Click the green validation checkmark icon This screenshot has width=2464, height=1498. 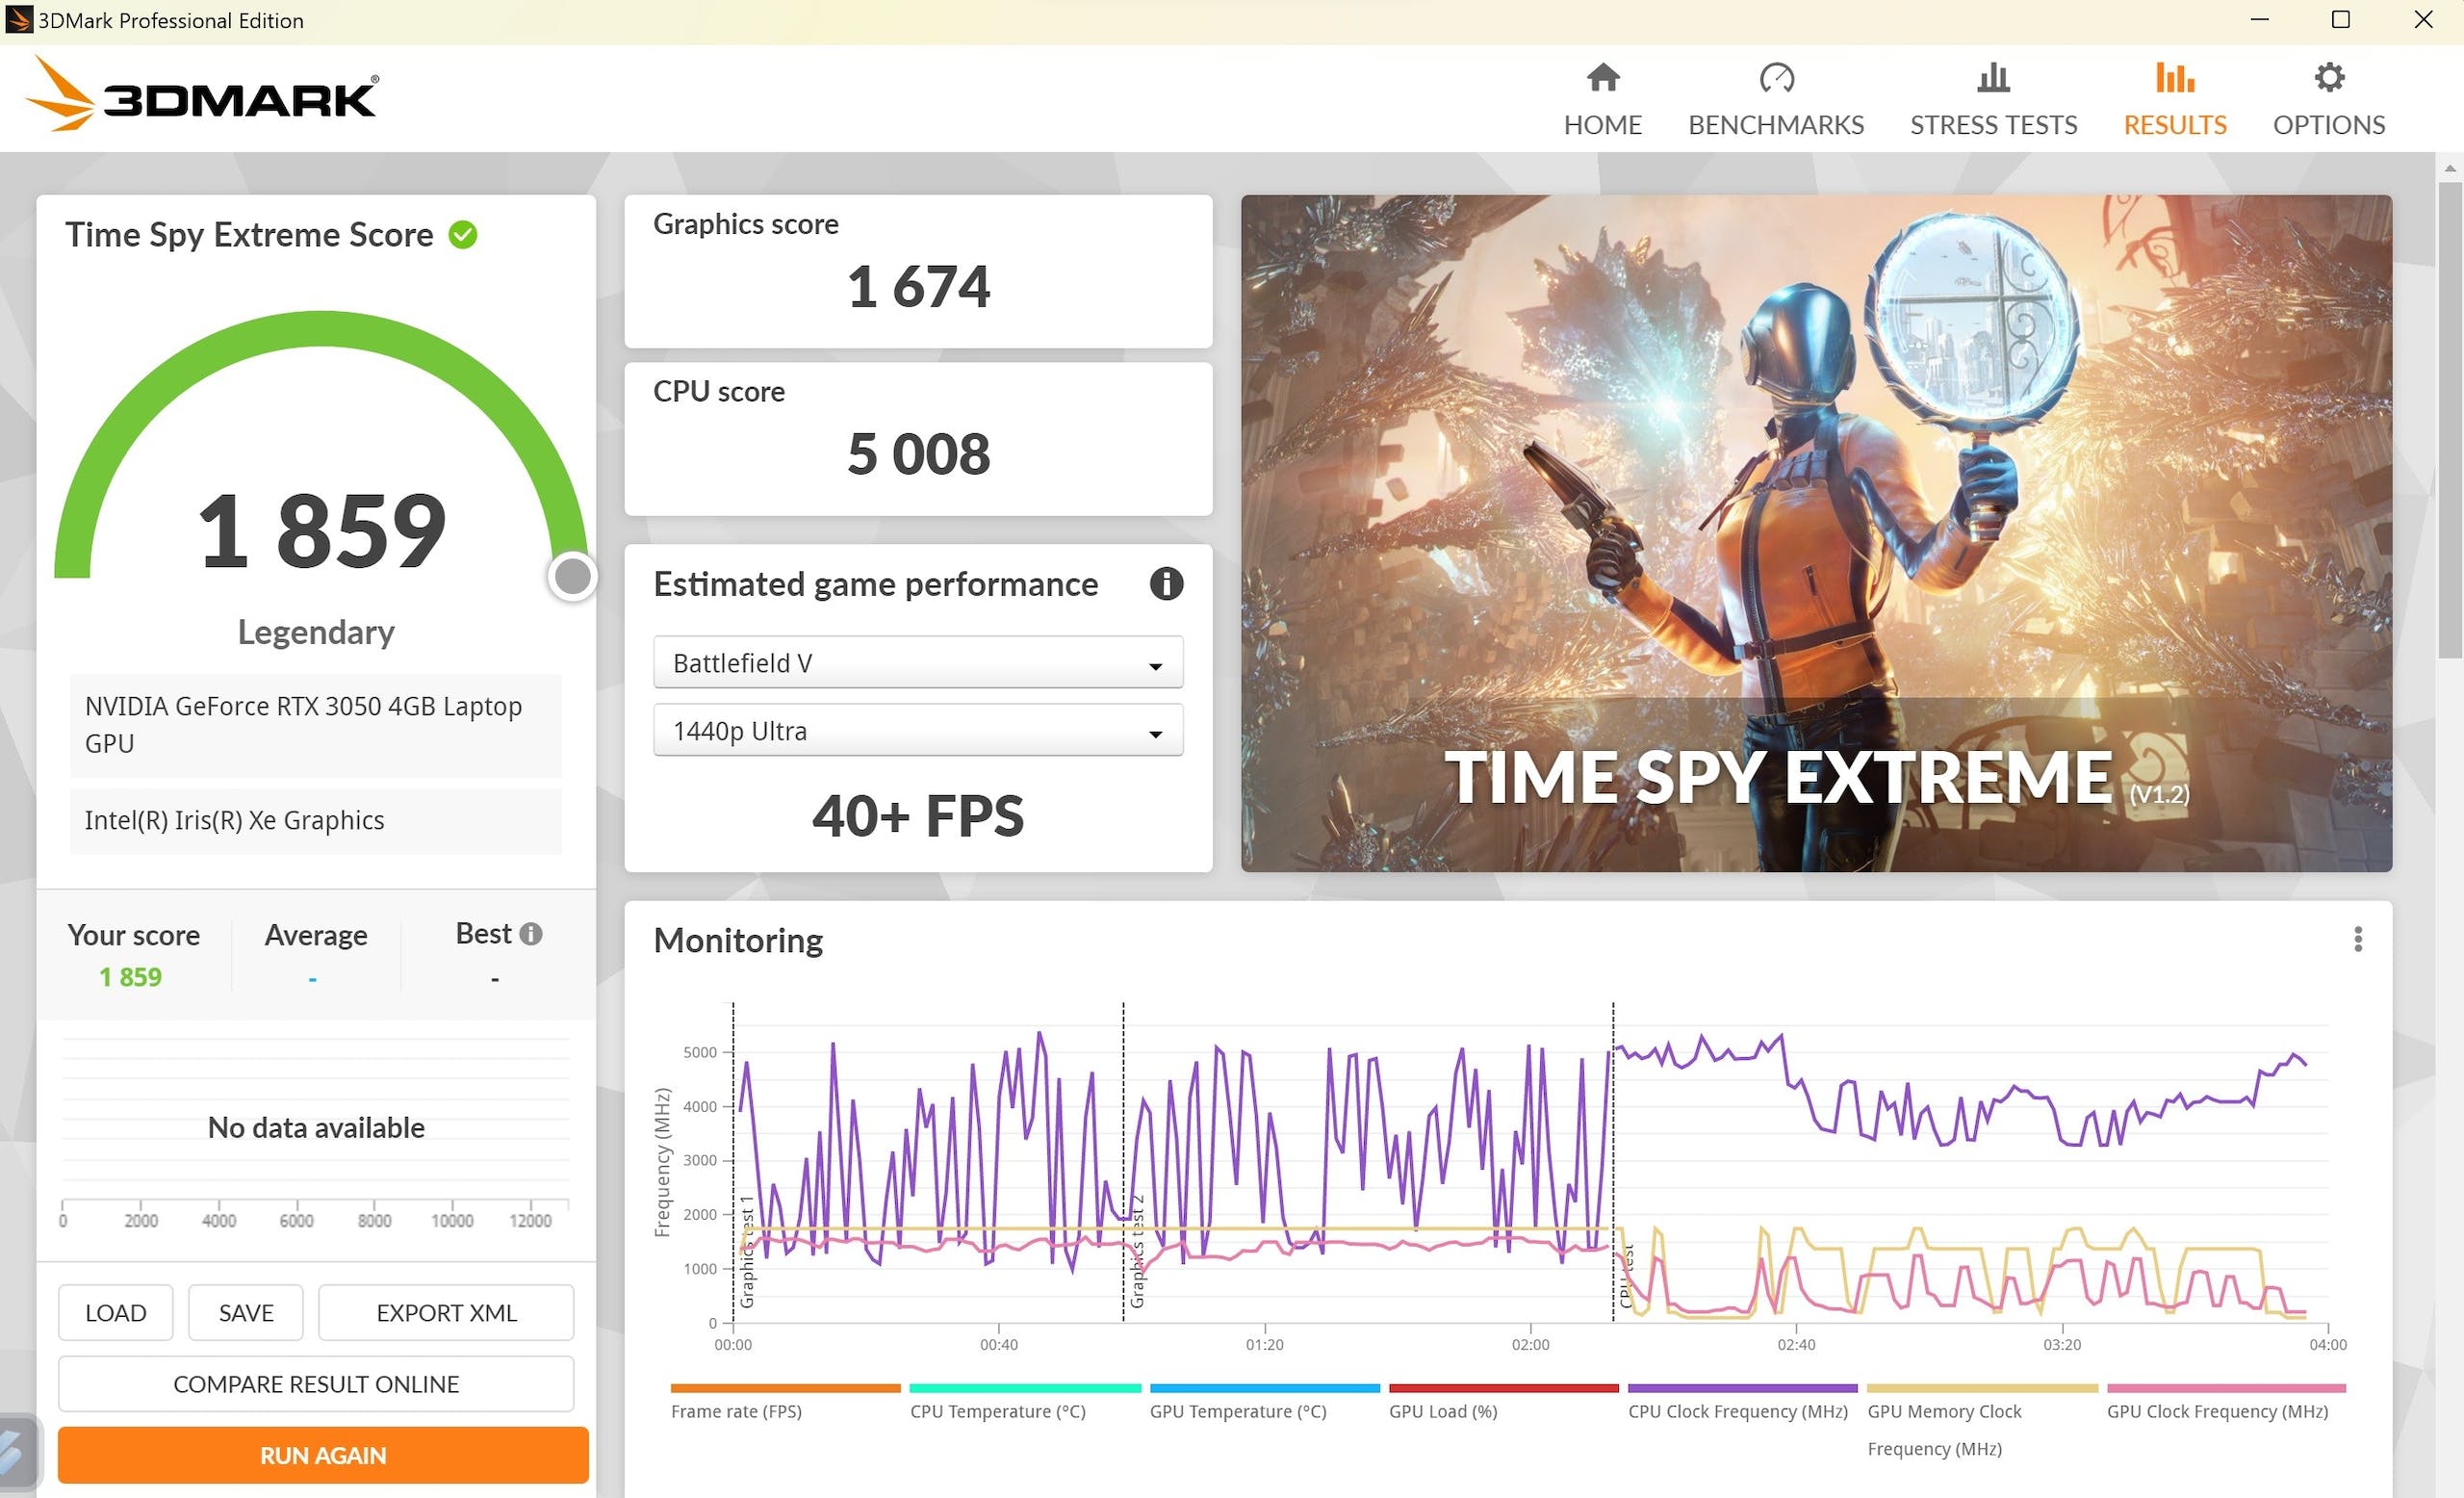pos(462,235)
